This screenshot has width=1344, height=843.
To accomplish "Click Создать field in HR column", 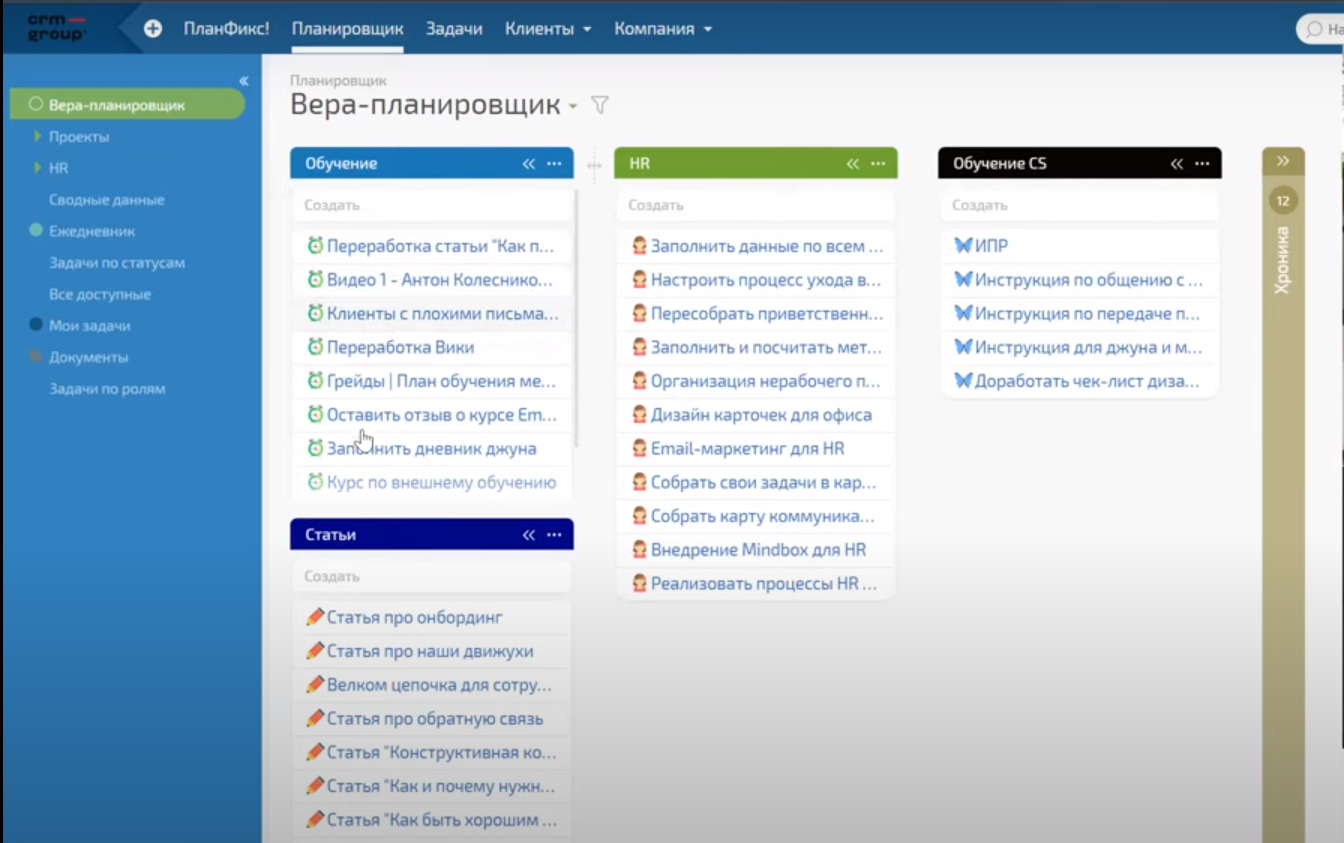I will 756,205.
